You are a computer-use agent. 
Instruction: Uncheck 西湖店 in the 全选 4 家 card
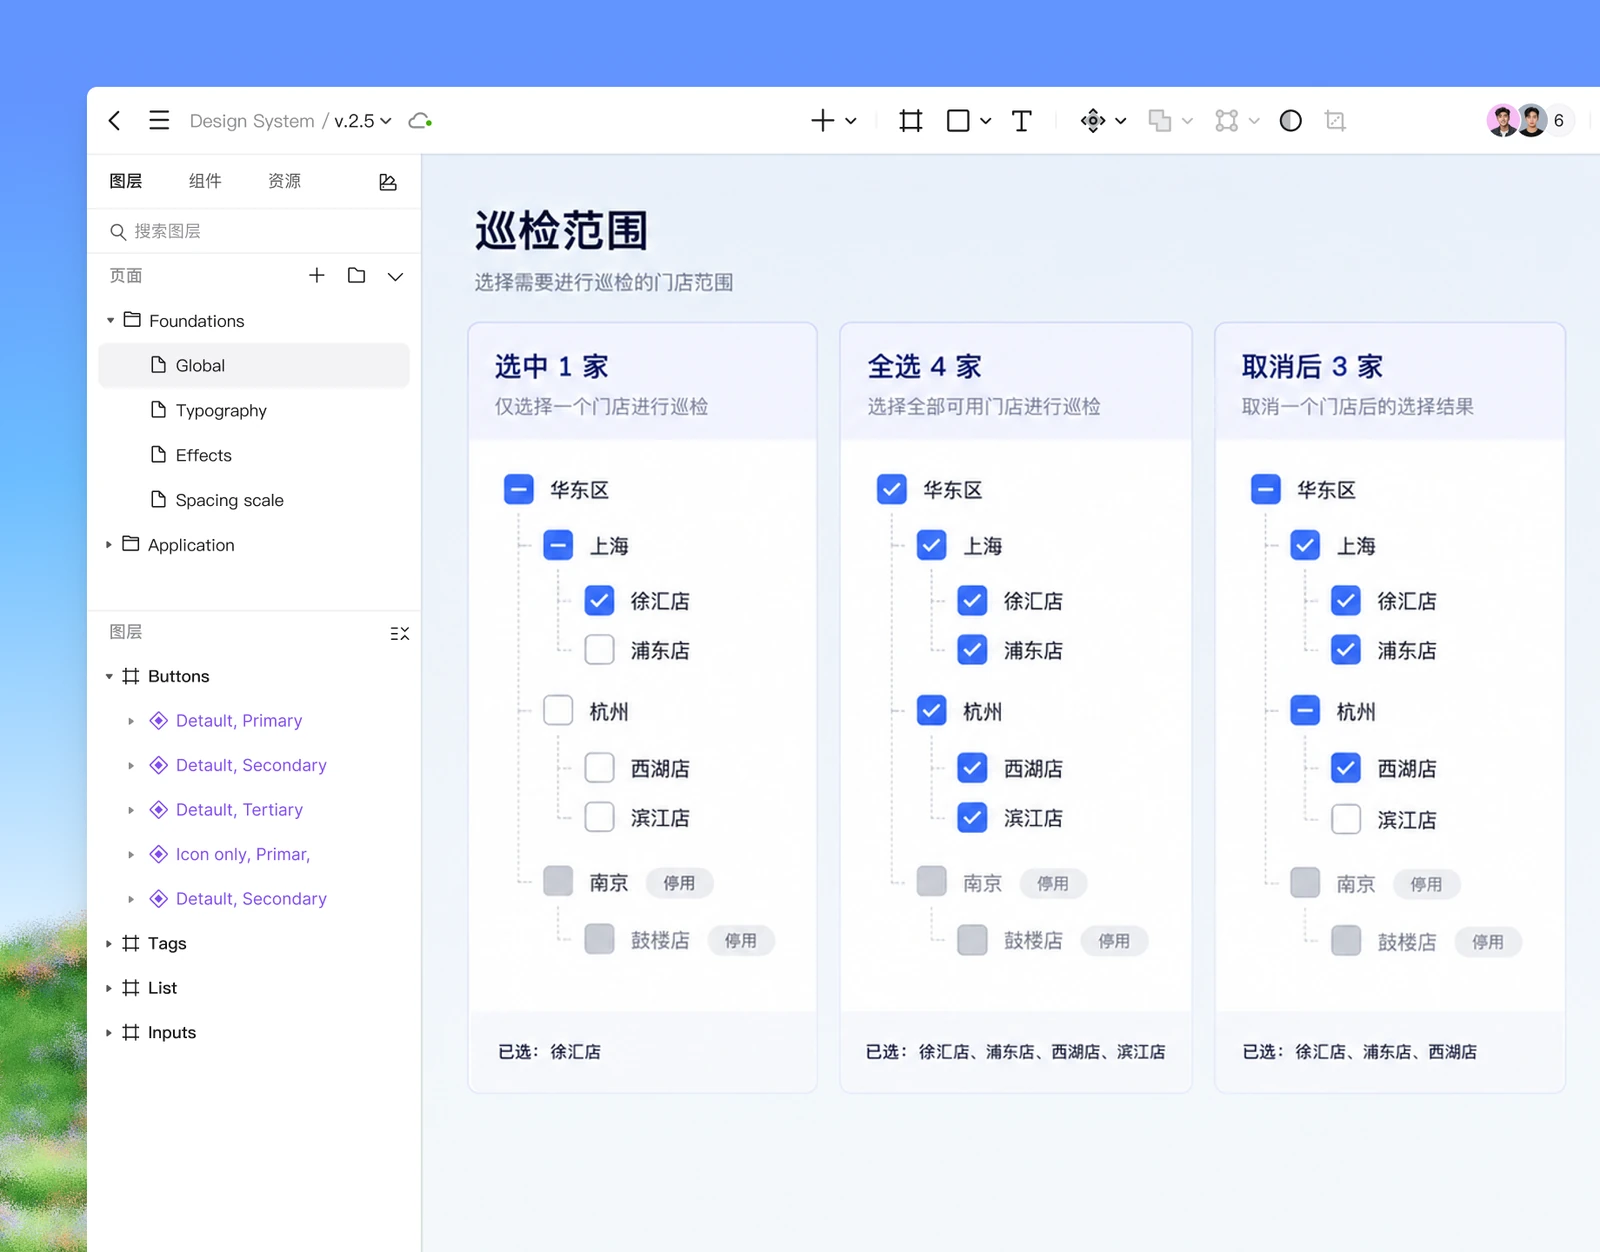pos(972,768)
